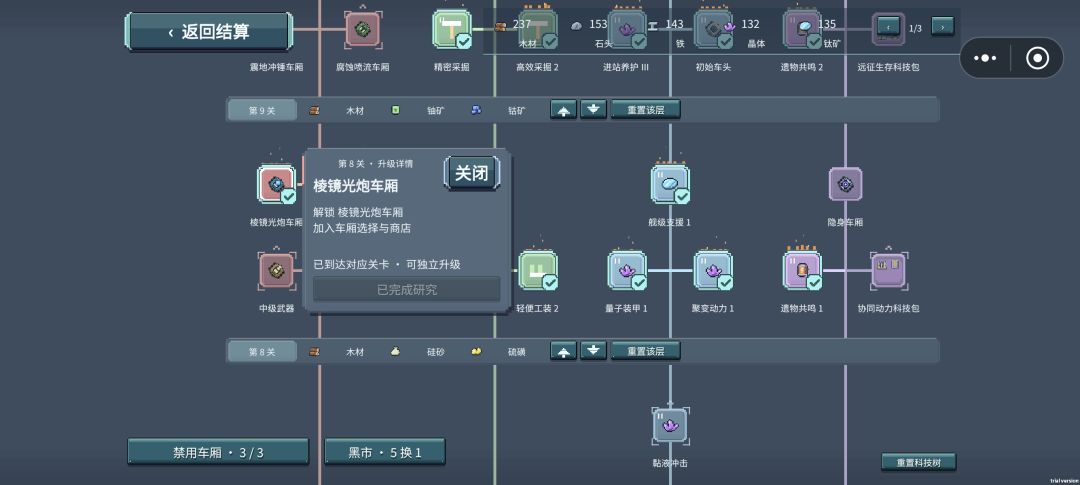Select the 棱镜光炮车厢 tech node icon
The width and height of the screenshot is (1080, 485).
[x=276, y=184]
